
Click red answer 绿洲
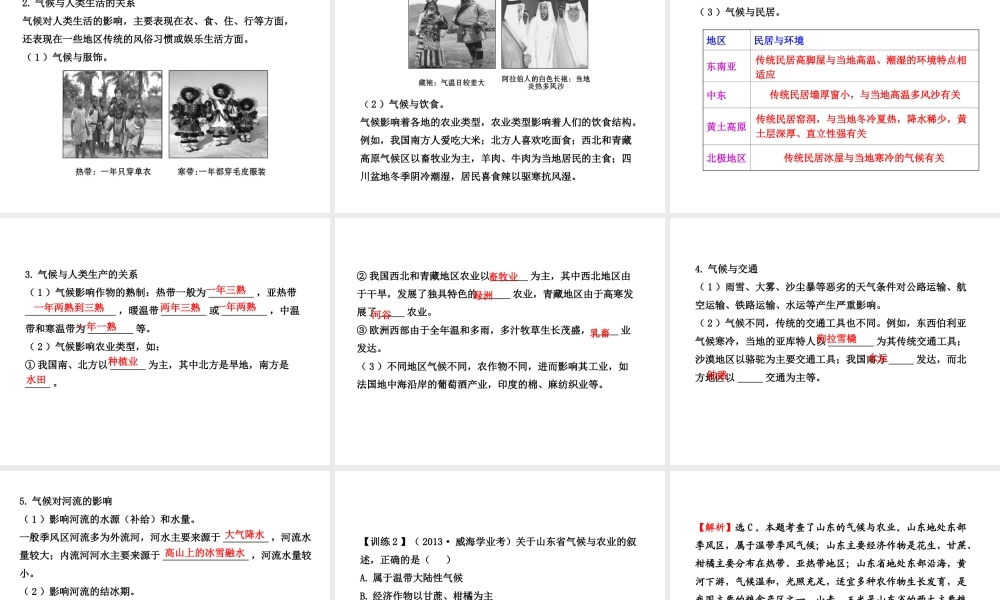pos(484,295)
